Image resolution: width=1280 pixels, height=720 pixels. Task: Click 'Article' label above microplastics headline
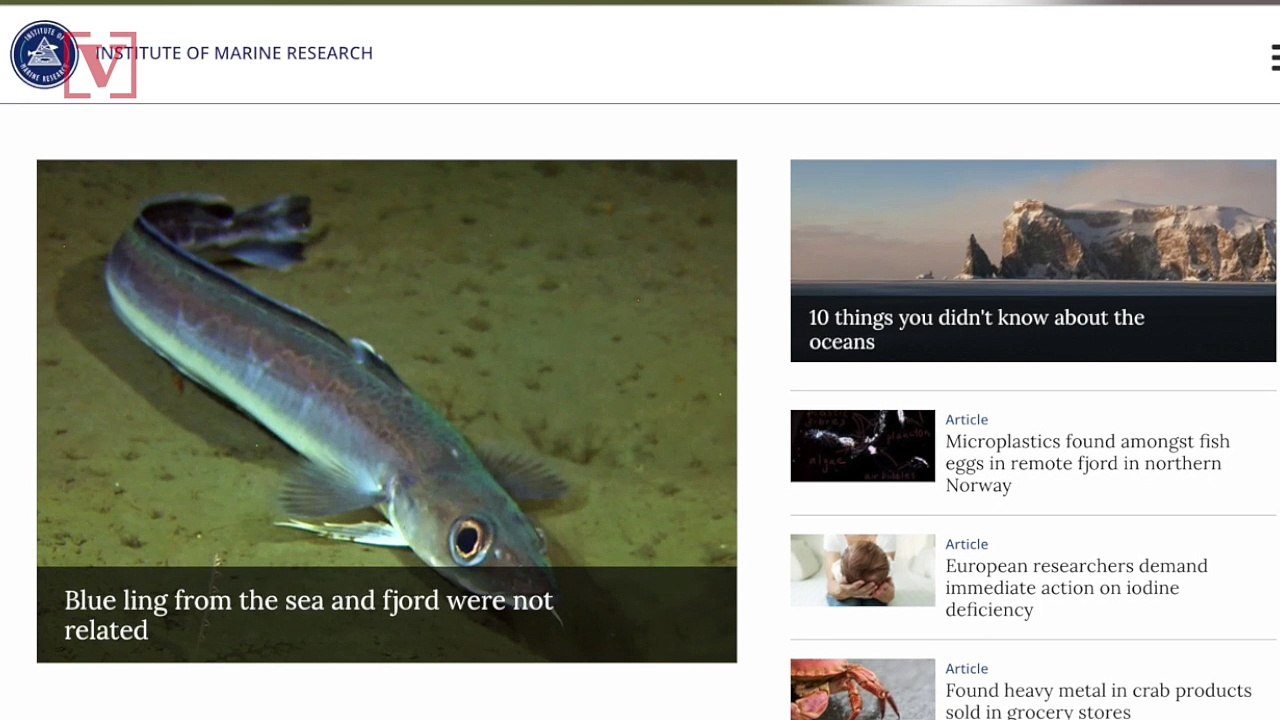tap(967, 419)
